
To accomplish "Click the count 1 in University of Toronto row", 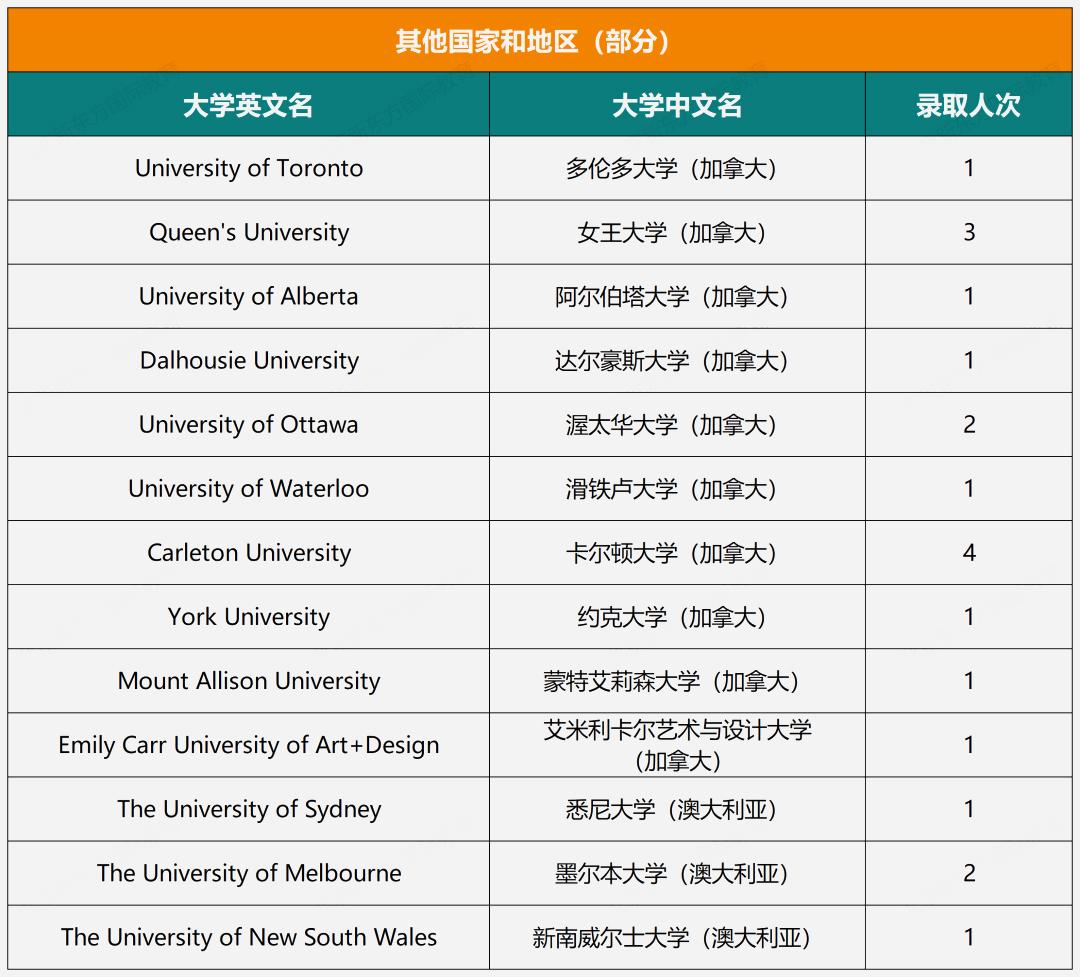I will pos(969,168).
